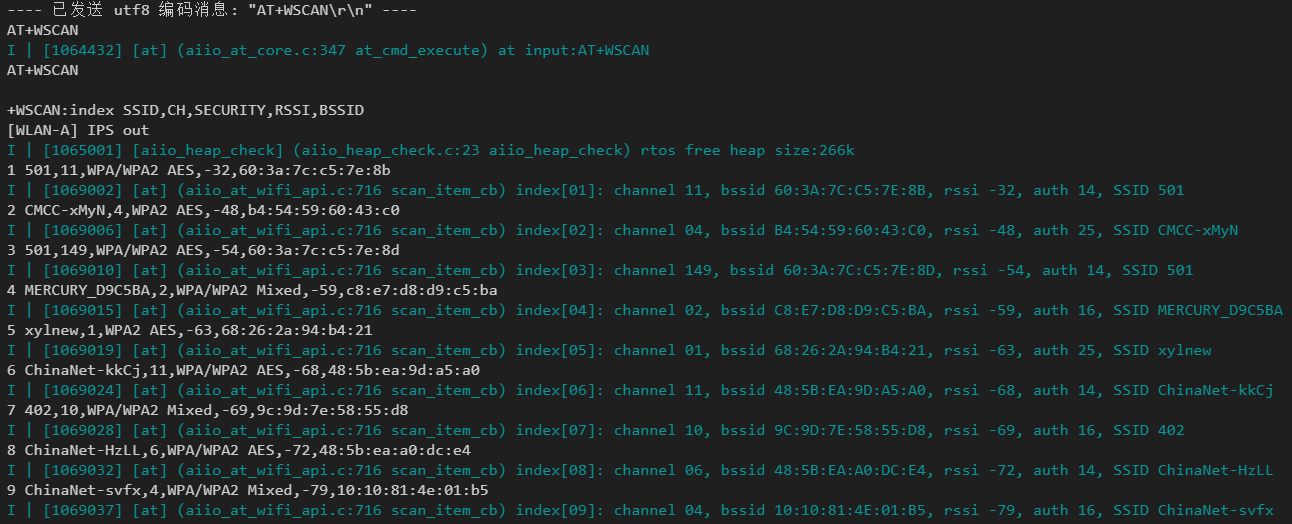Click result row '5 xylnew,1,WPA2 AES'
This screenshot has height=524, width=1292.
189,330
